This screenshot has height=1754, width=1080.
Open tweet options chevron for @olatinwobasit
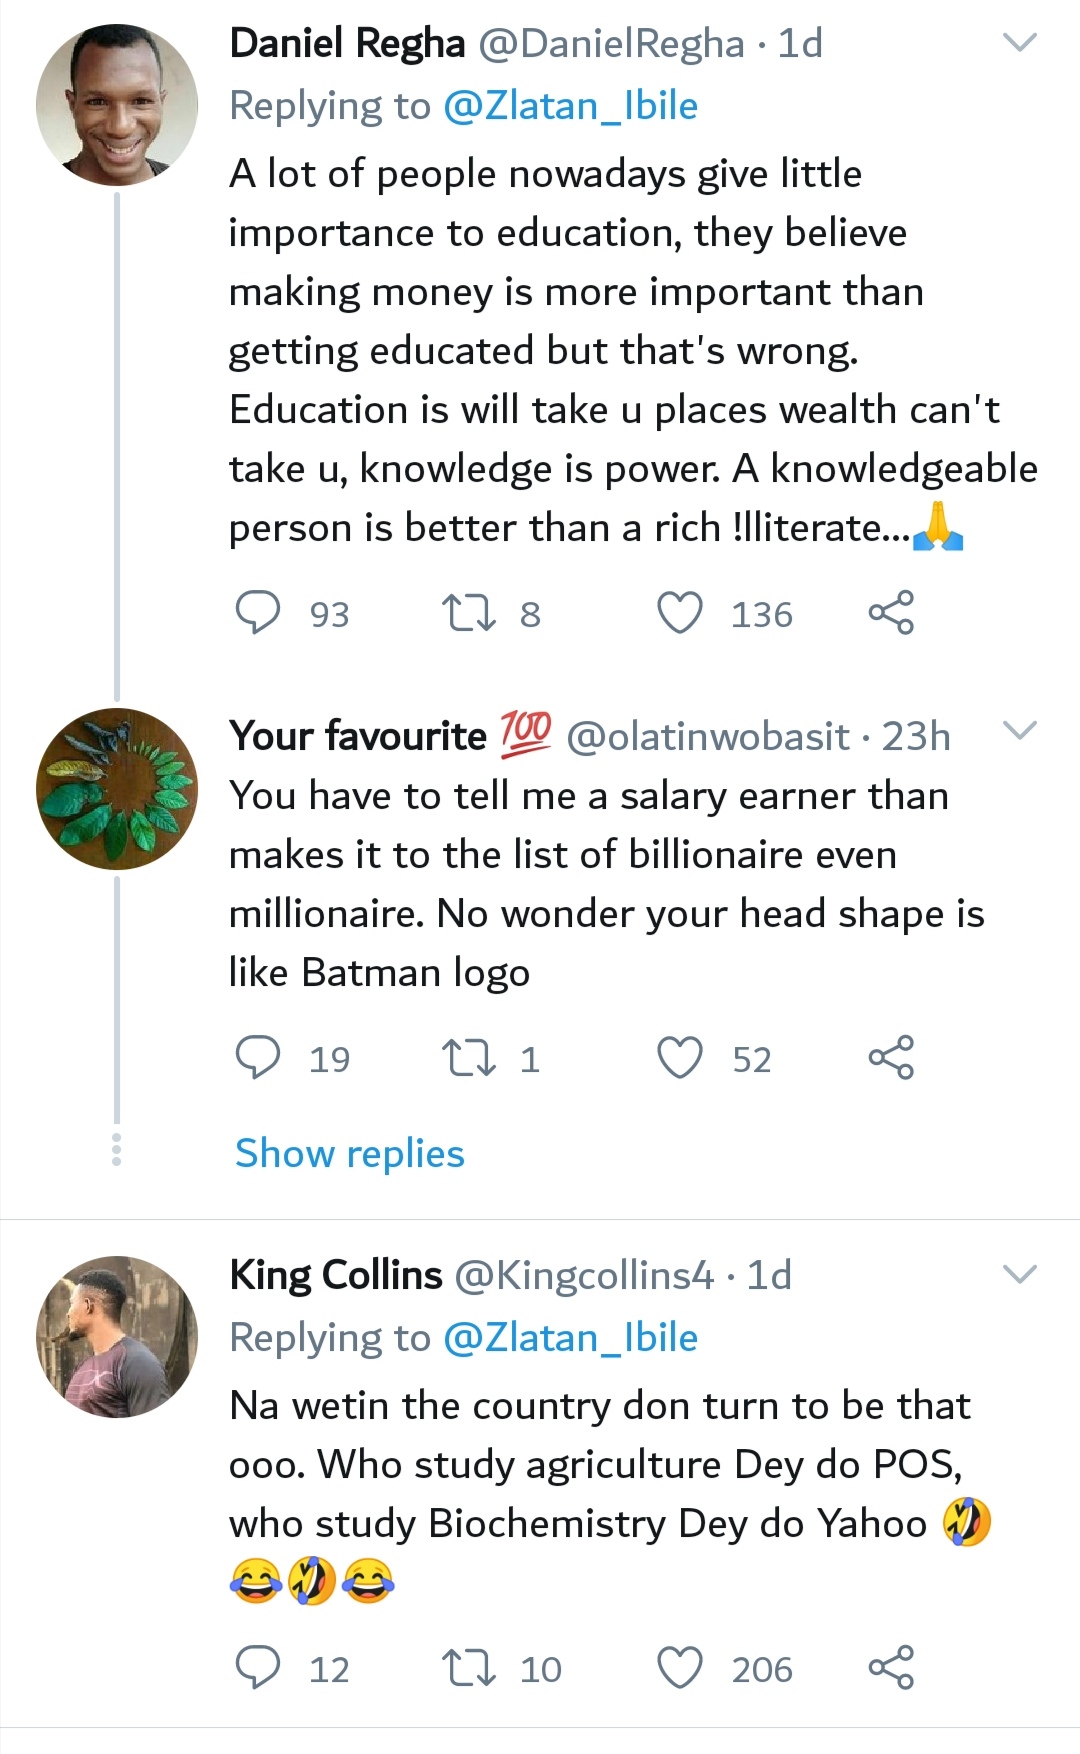1019,731
